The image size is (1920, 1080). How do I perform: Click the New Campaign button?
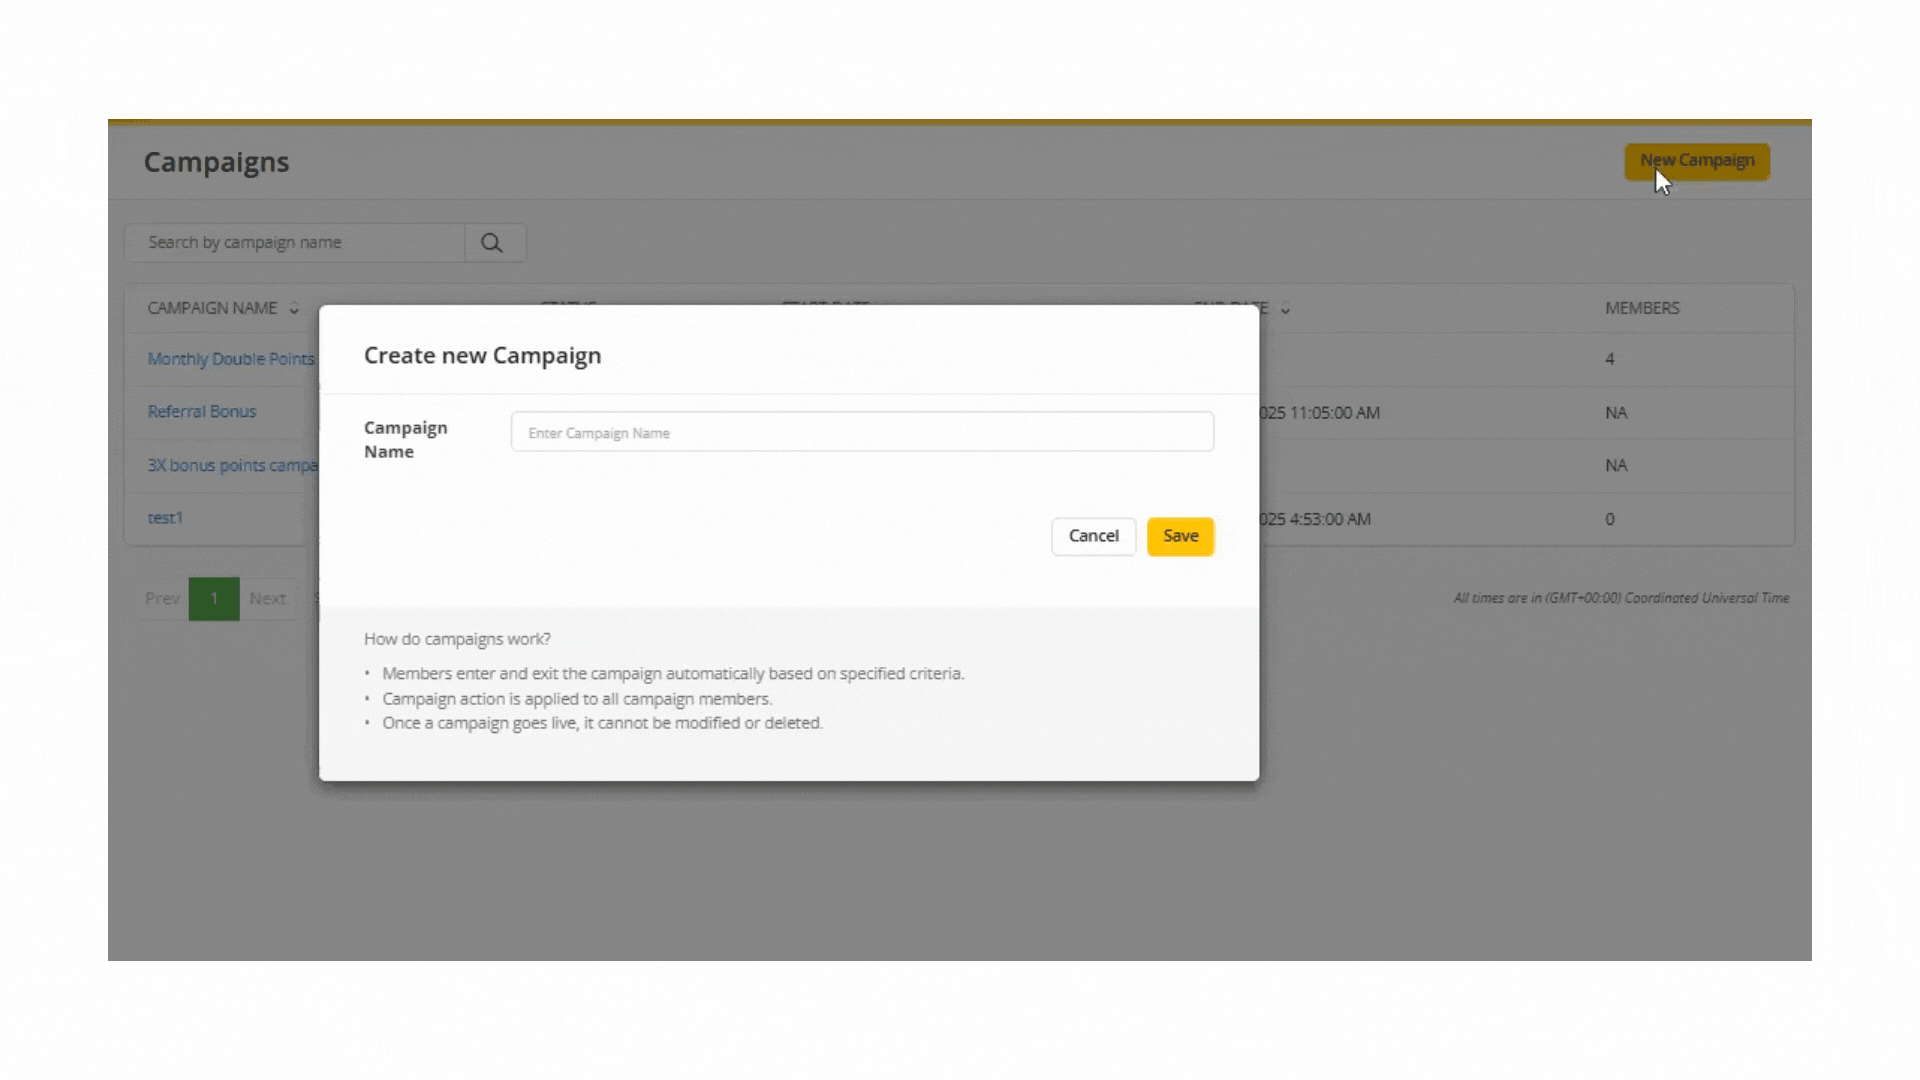coord(1696,161)
